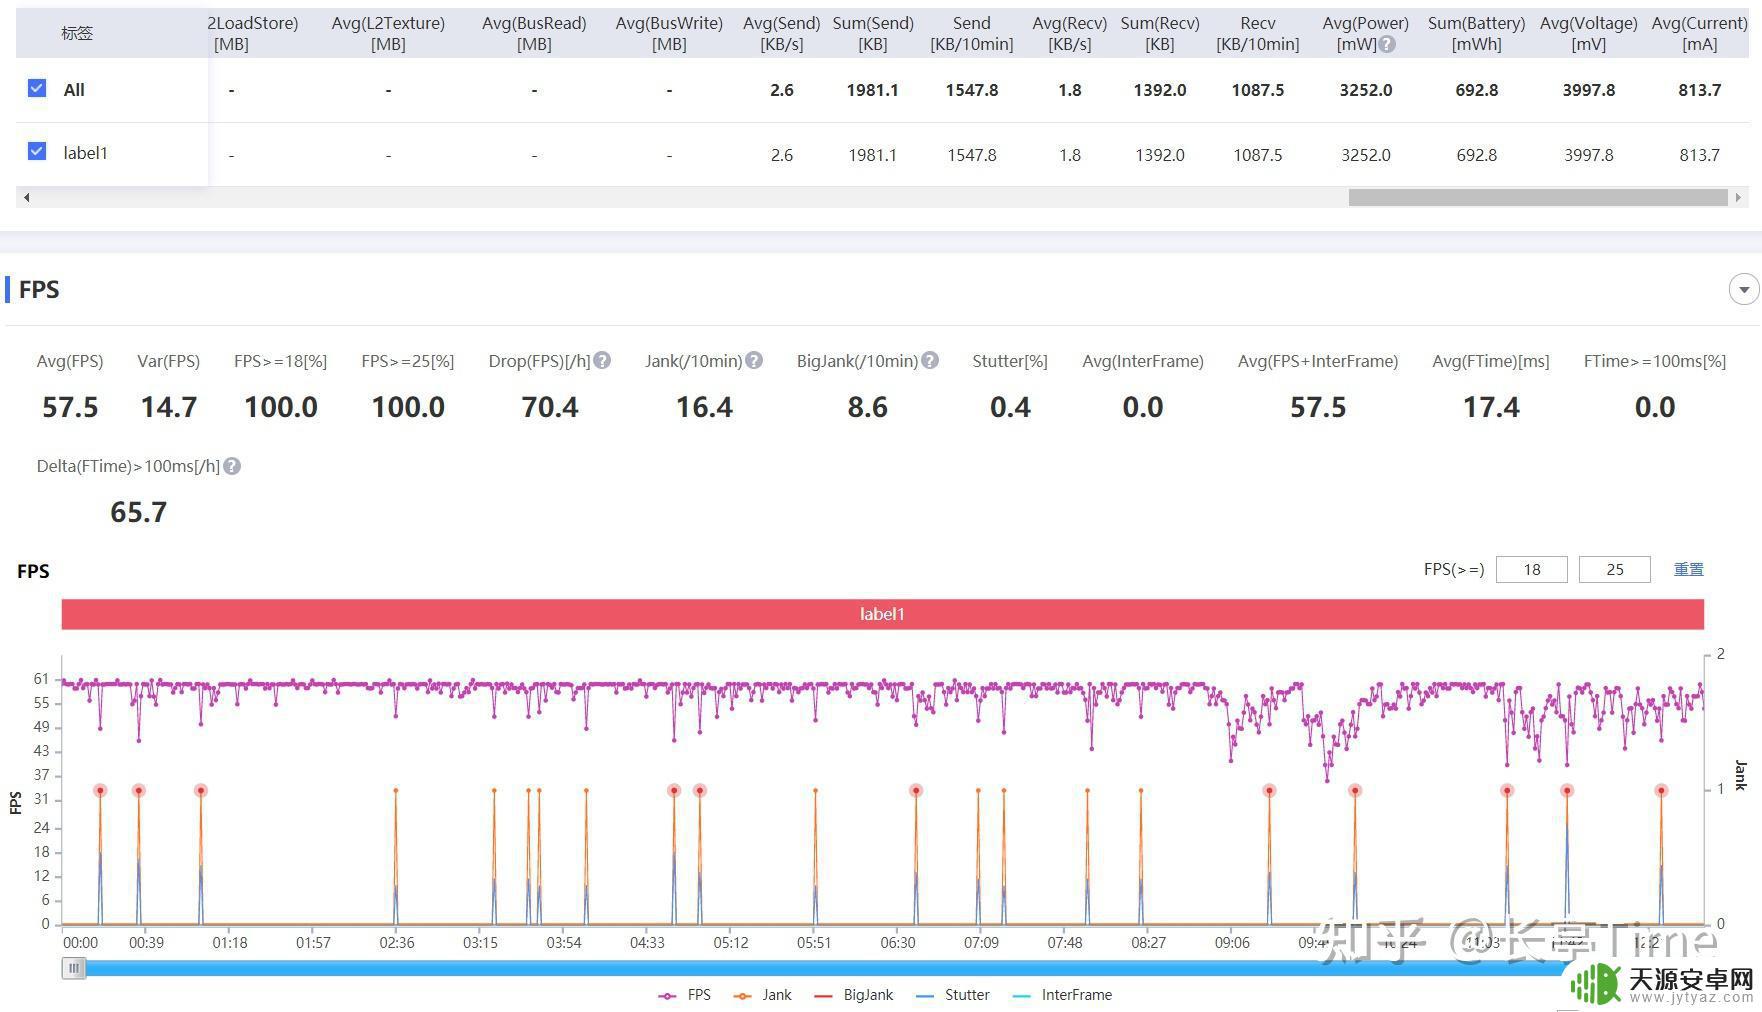The width and height of the screenshot is (1762, 1012).
Task: Click the Jank value 16.4
Action: 704,407
